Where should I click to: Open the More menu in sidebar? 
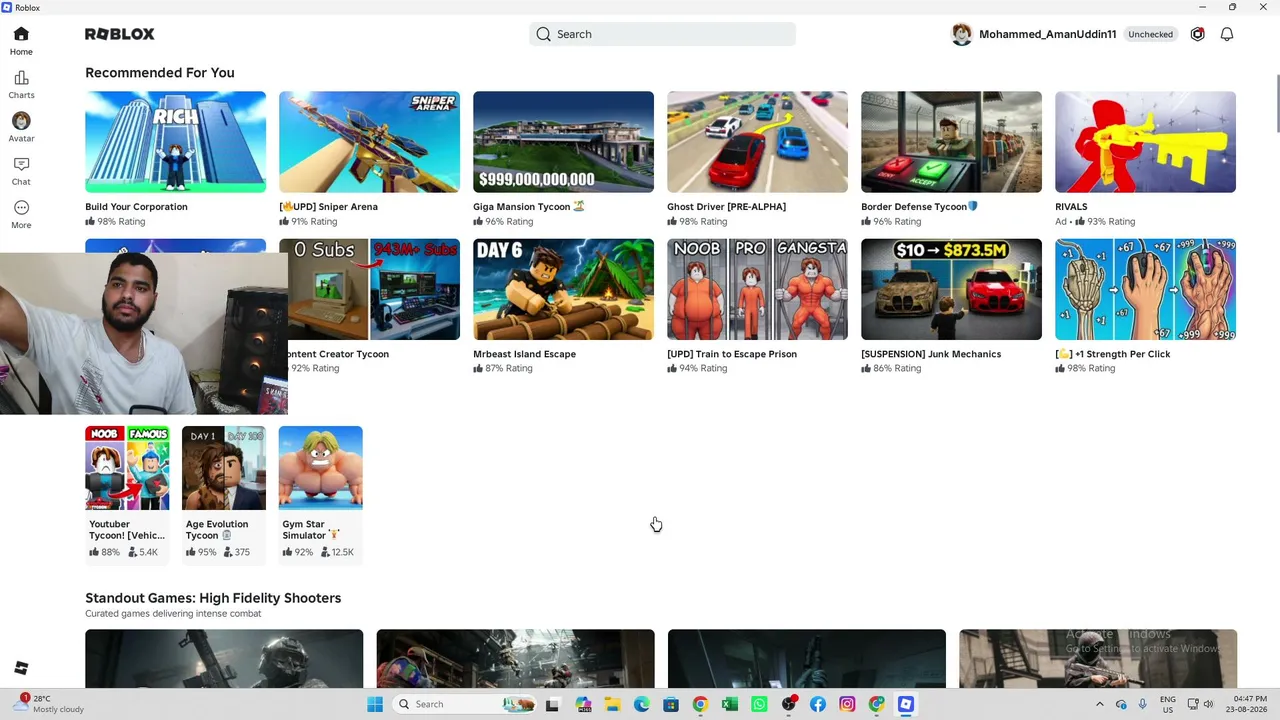[x=21, y=214]
